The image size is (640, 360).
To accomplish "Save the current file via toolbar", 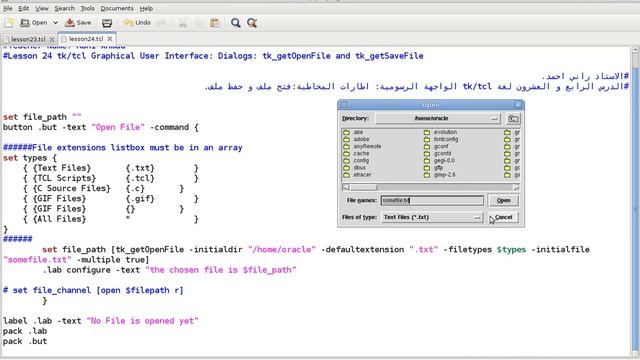I will (x=78, y=23).
